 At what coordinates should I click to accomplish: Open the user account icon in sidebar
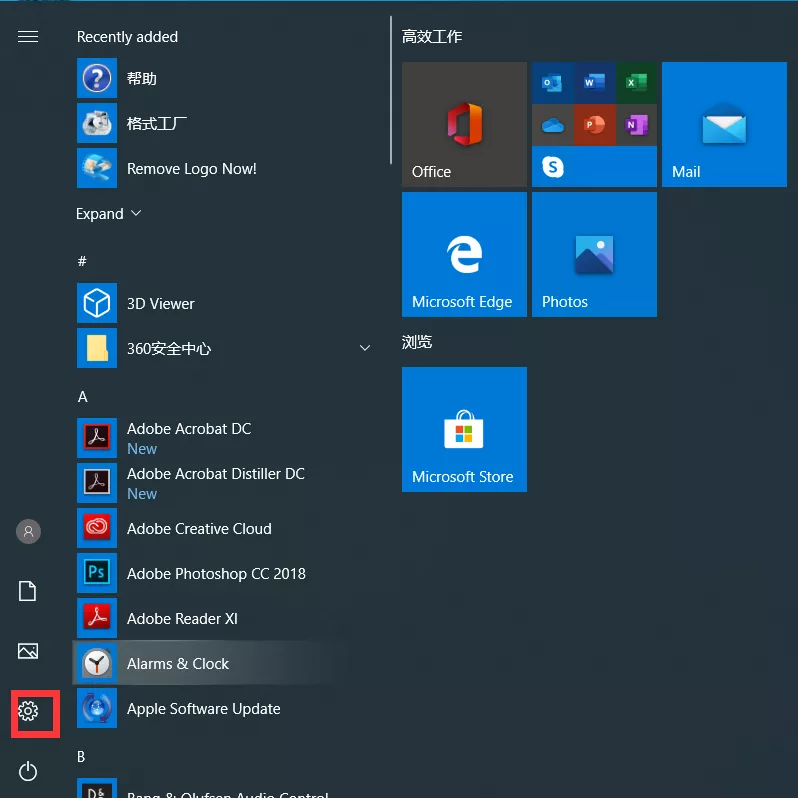28,531
